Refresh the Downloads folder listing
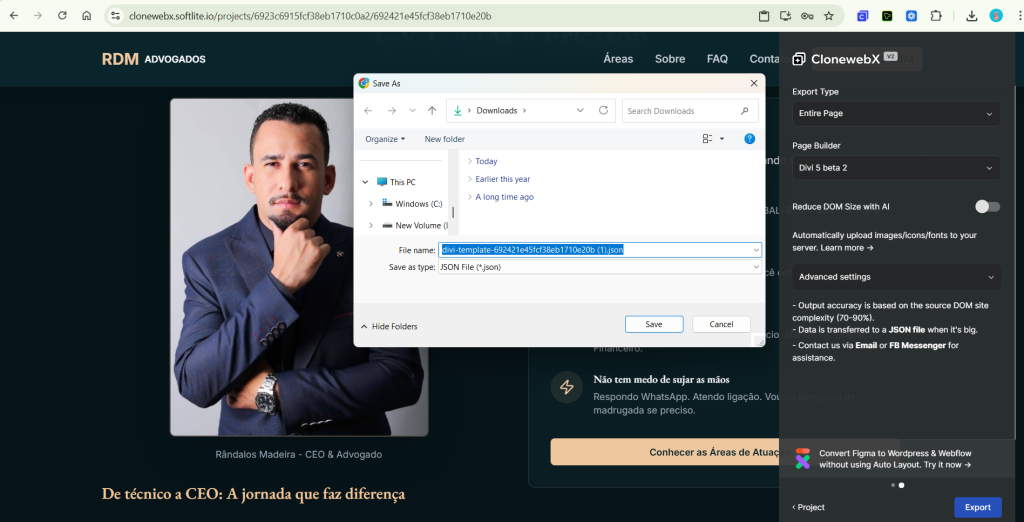The height and width of the screenshot is (522, 1024). point(603,110)
